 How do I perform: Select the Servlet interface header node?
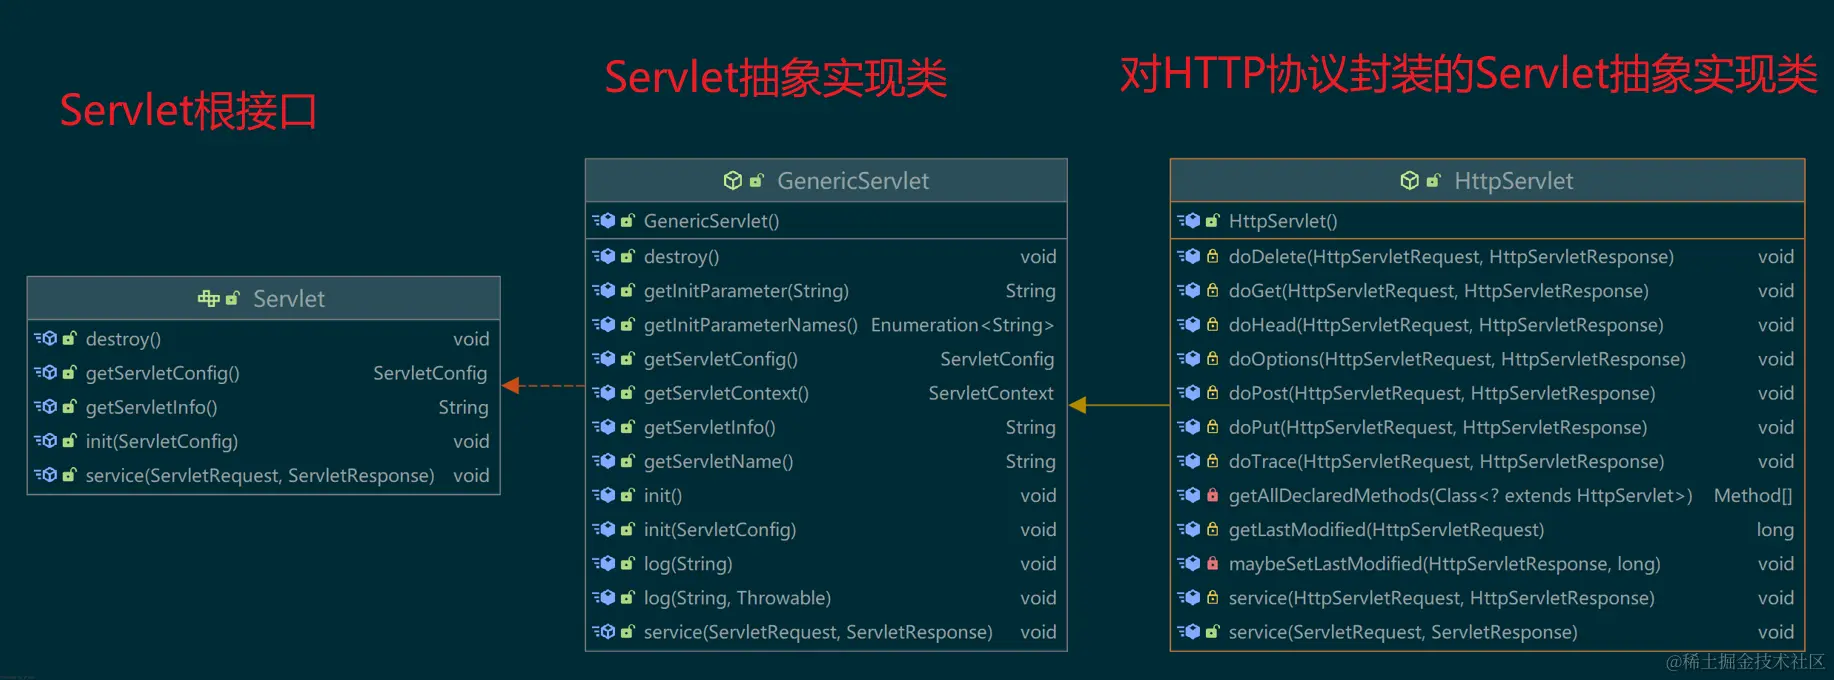click(264, 298)
